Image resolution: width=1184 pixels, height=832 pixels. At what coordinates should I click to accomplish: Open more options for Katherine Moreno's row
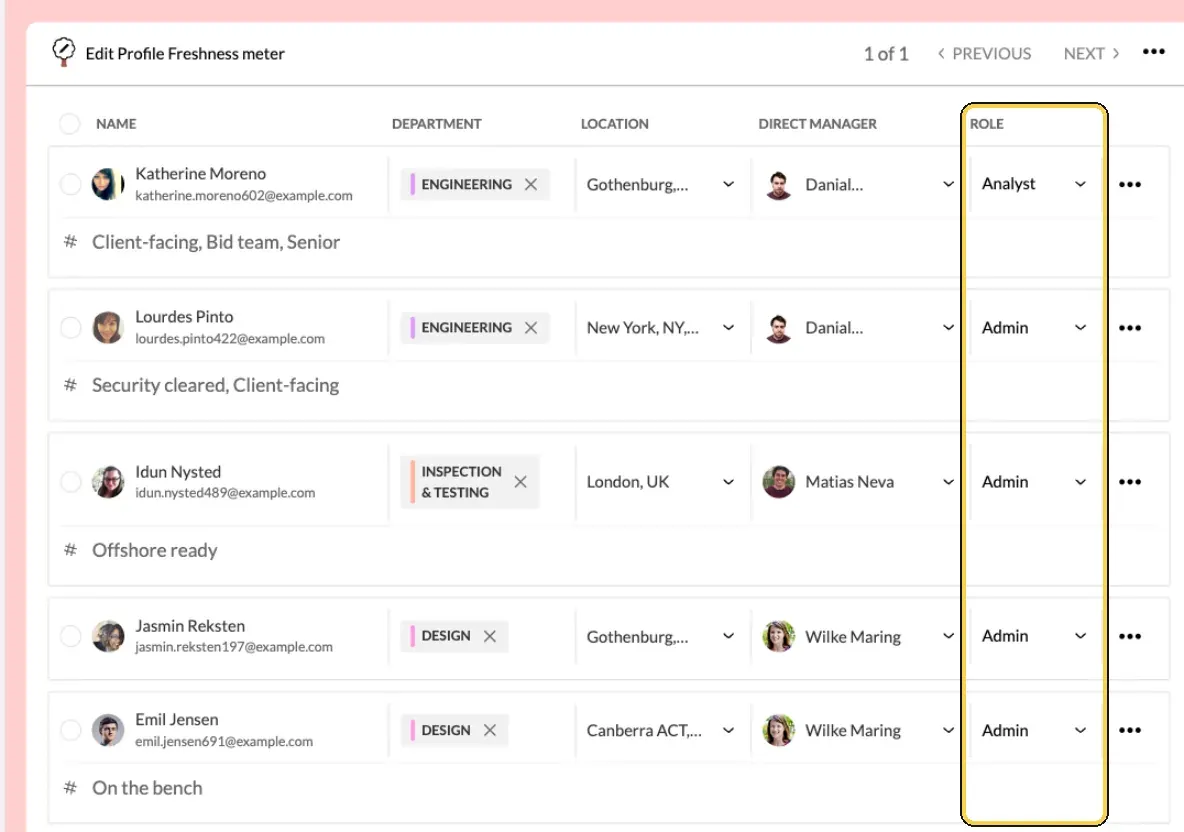[1130, 184]
